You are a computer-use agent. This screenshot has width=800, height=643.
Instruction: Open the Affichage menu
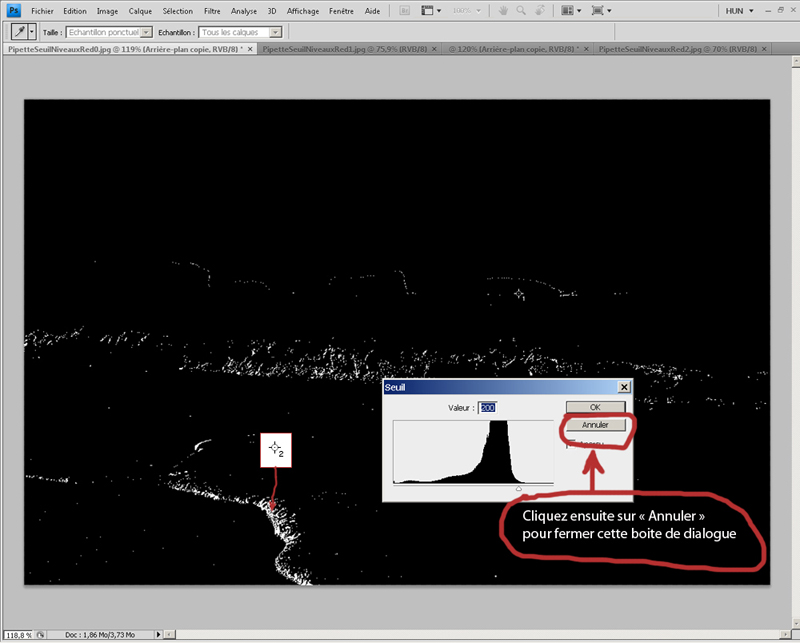[303, 11]
